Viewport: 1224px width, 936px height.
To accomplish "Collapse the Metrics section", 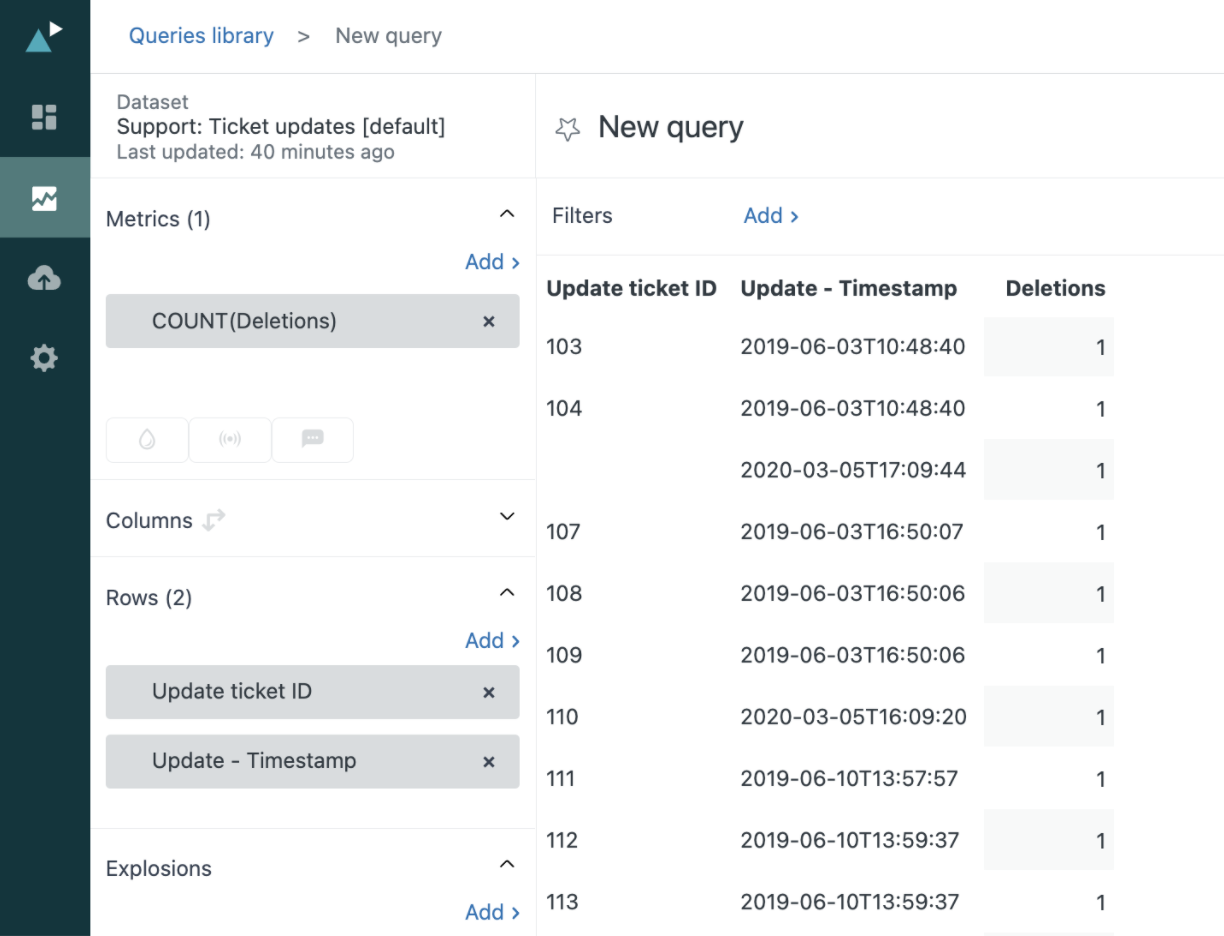I will 507,214.
